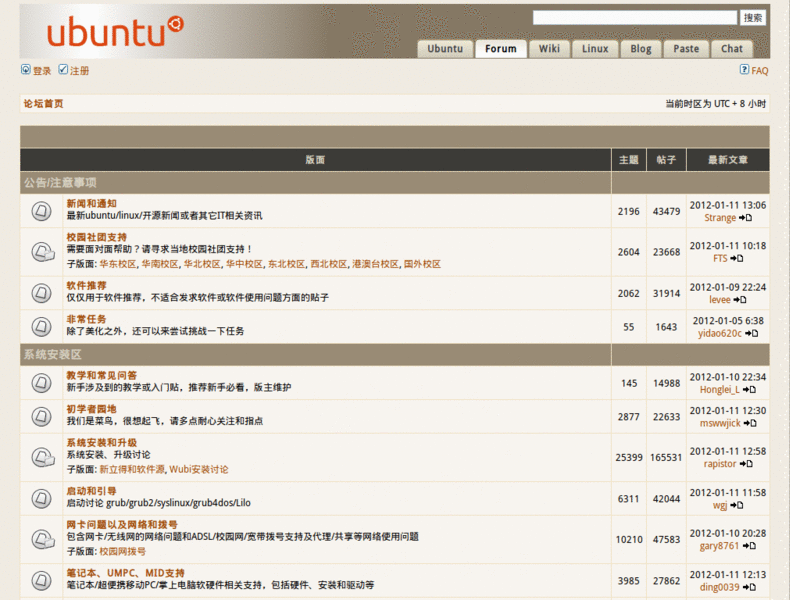Click the register icon beside 注册
The image size is (800, 600).
point(63,69)
